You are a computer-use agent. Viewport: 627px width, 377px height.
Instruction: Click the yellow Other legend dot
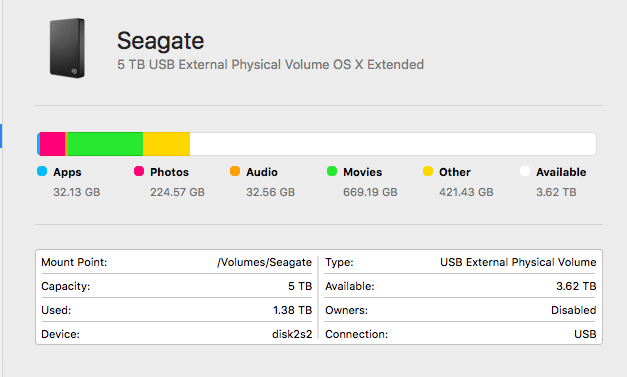(428, 171)
